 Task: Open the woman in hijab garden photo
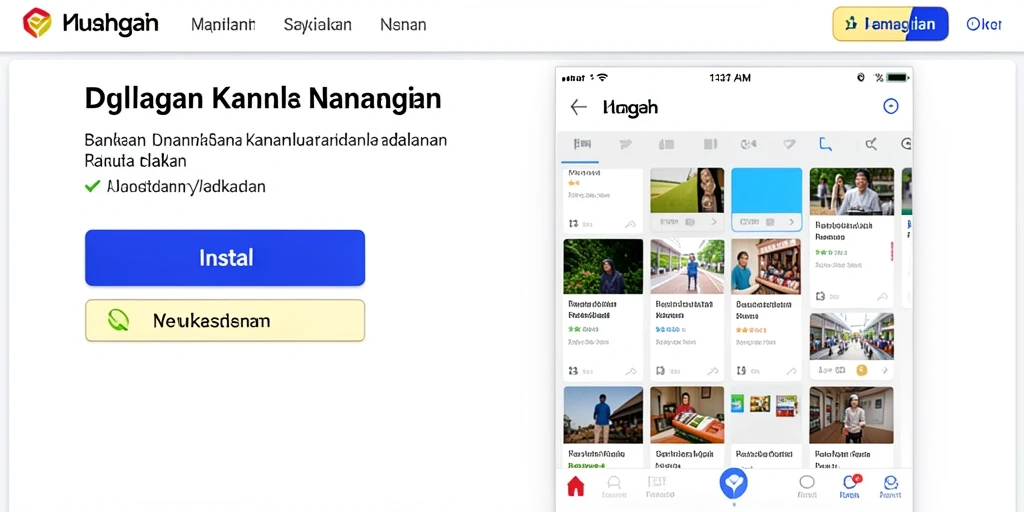point(603,266)
